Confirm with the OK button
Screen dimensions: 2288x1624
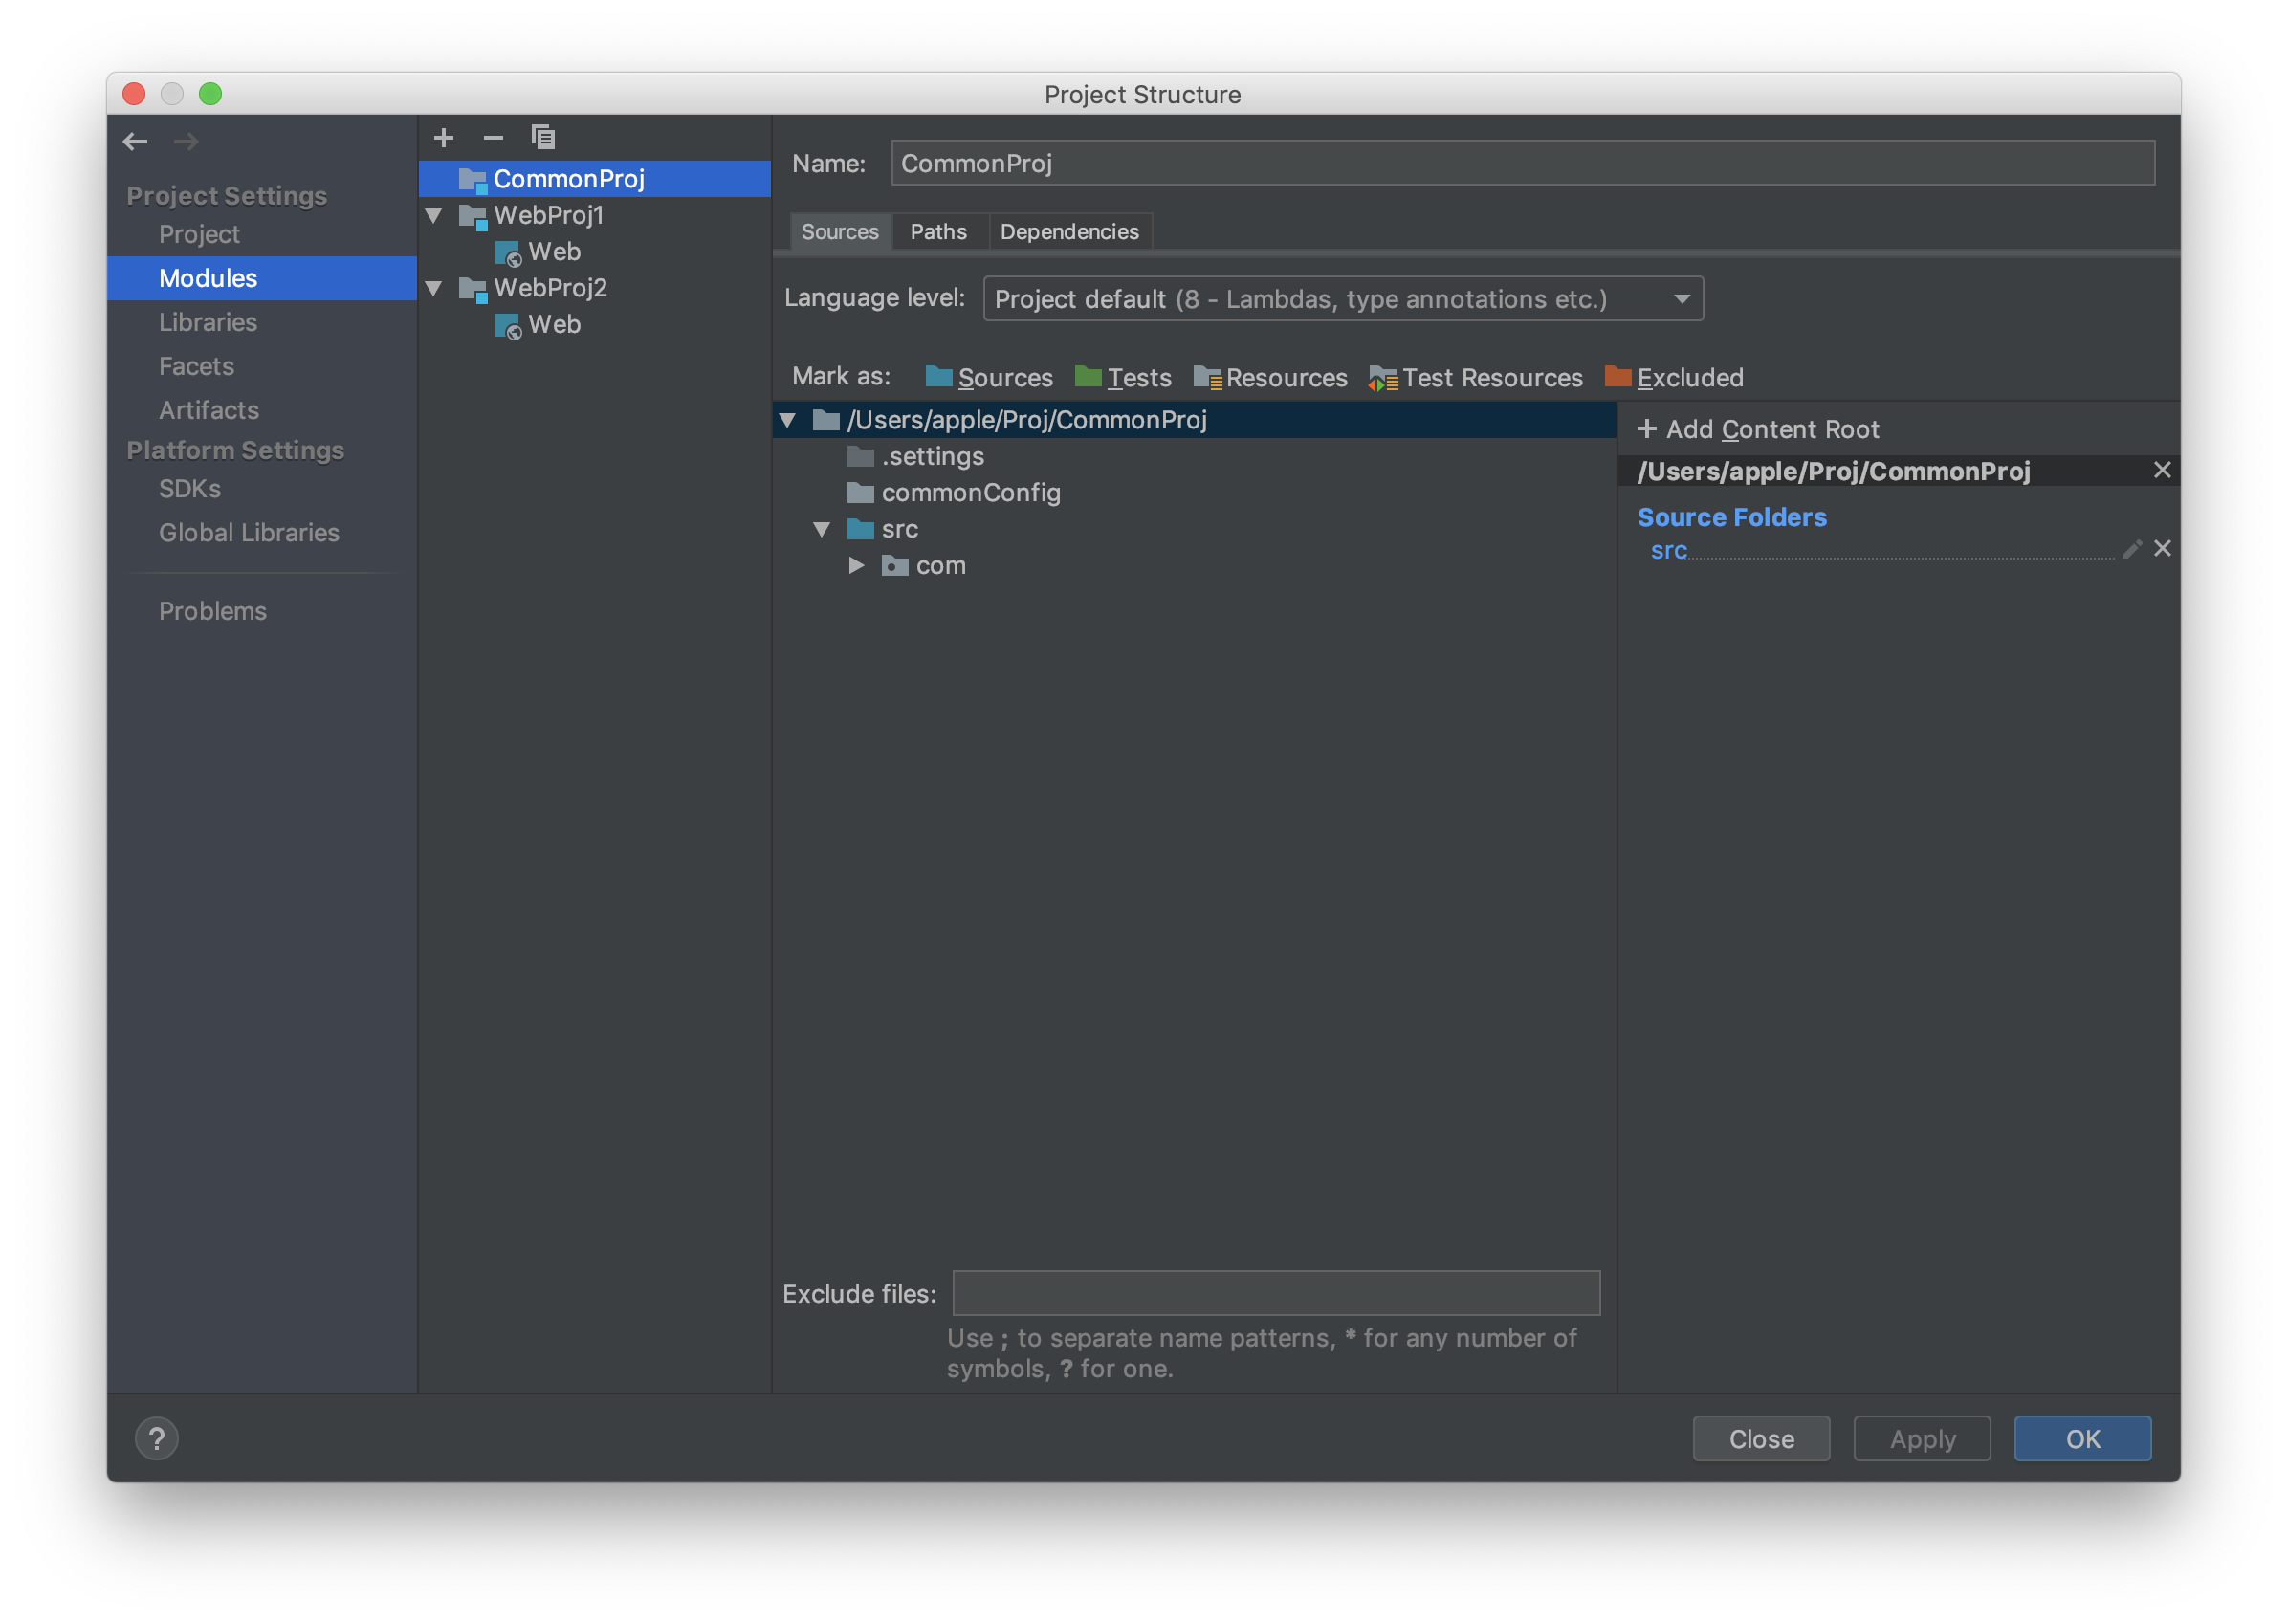(2083, 1439)
